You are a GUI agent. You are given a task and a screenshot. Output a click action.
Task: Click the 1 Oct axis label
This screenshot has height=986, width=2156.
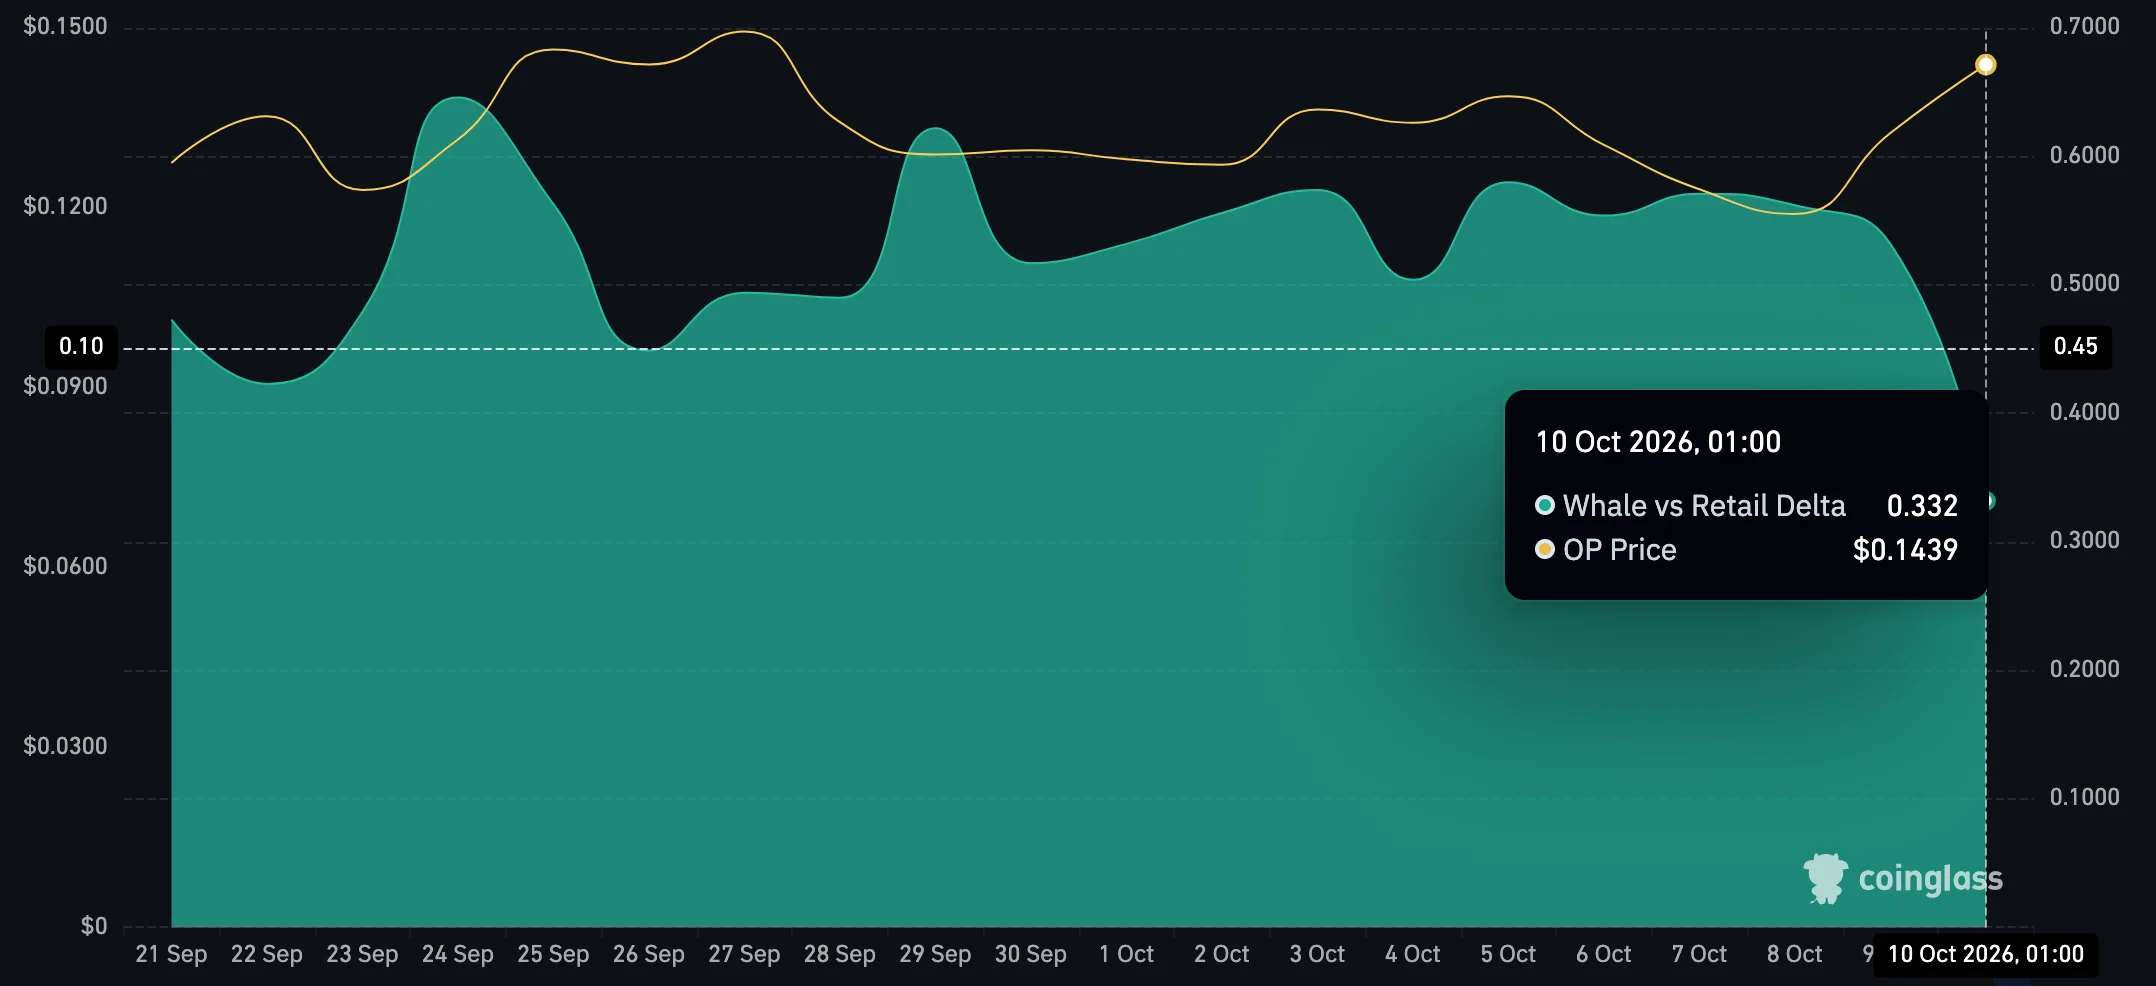(x=1126, y=954)
